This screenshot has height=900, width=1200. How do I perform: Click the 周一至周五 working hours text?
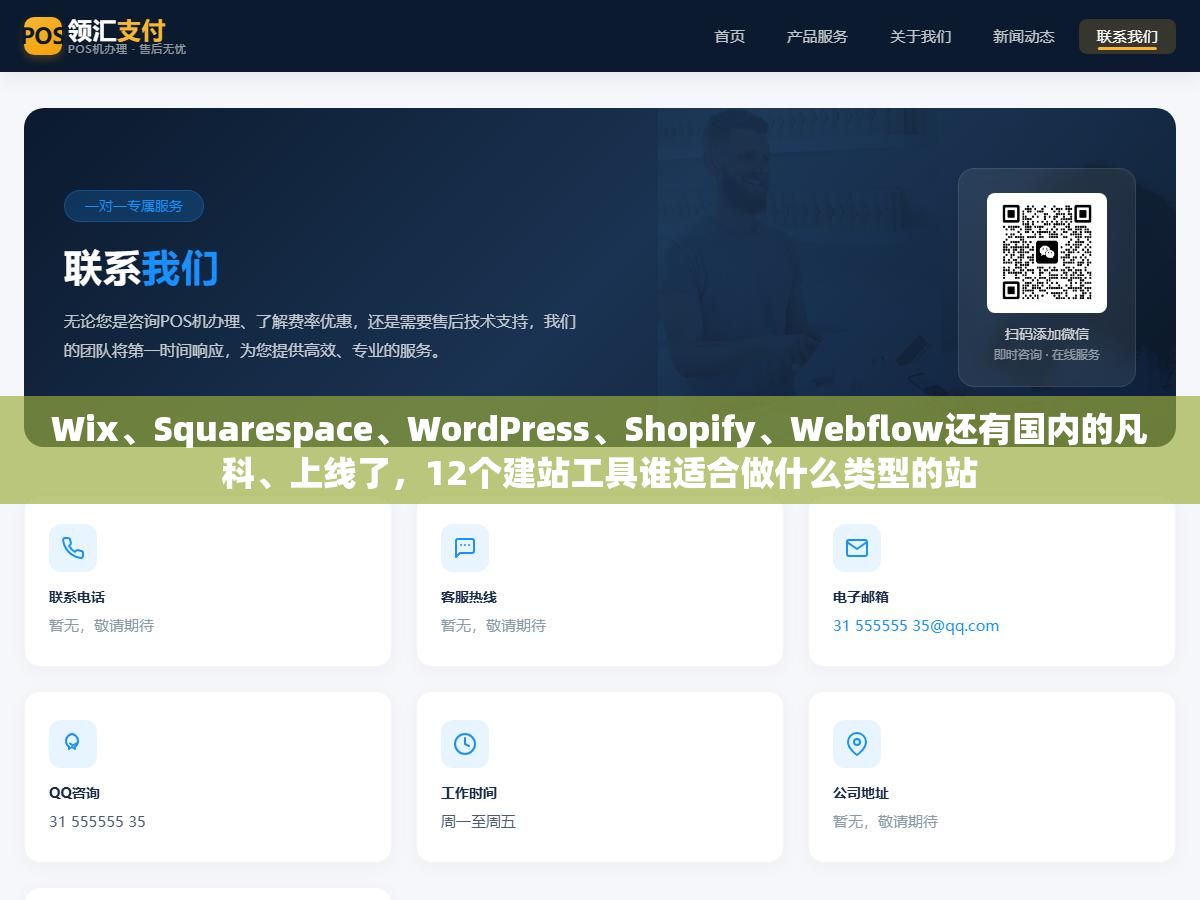point(478,822)
